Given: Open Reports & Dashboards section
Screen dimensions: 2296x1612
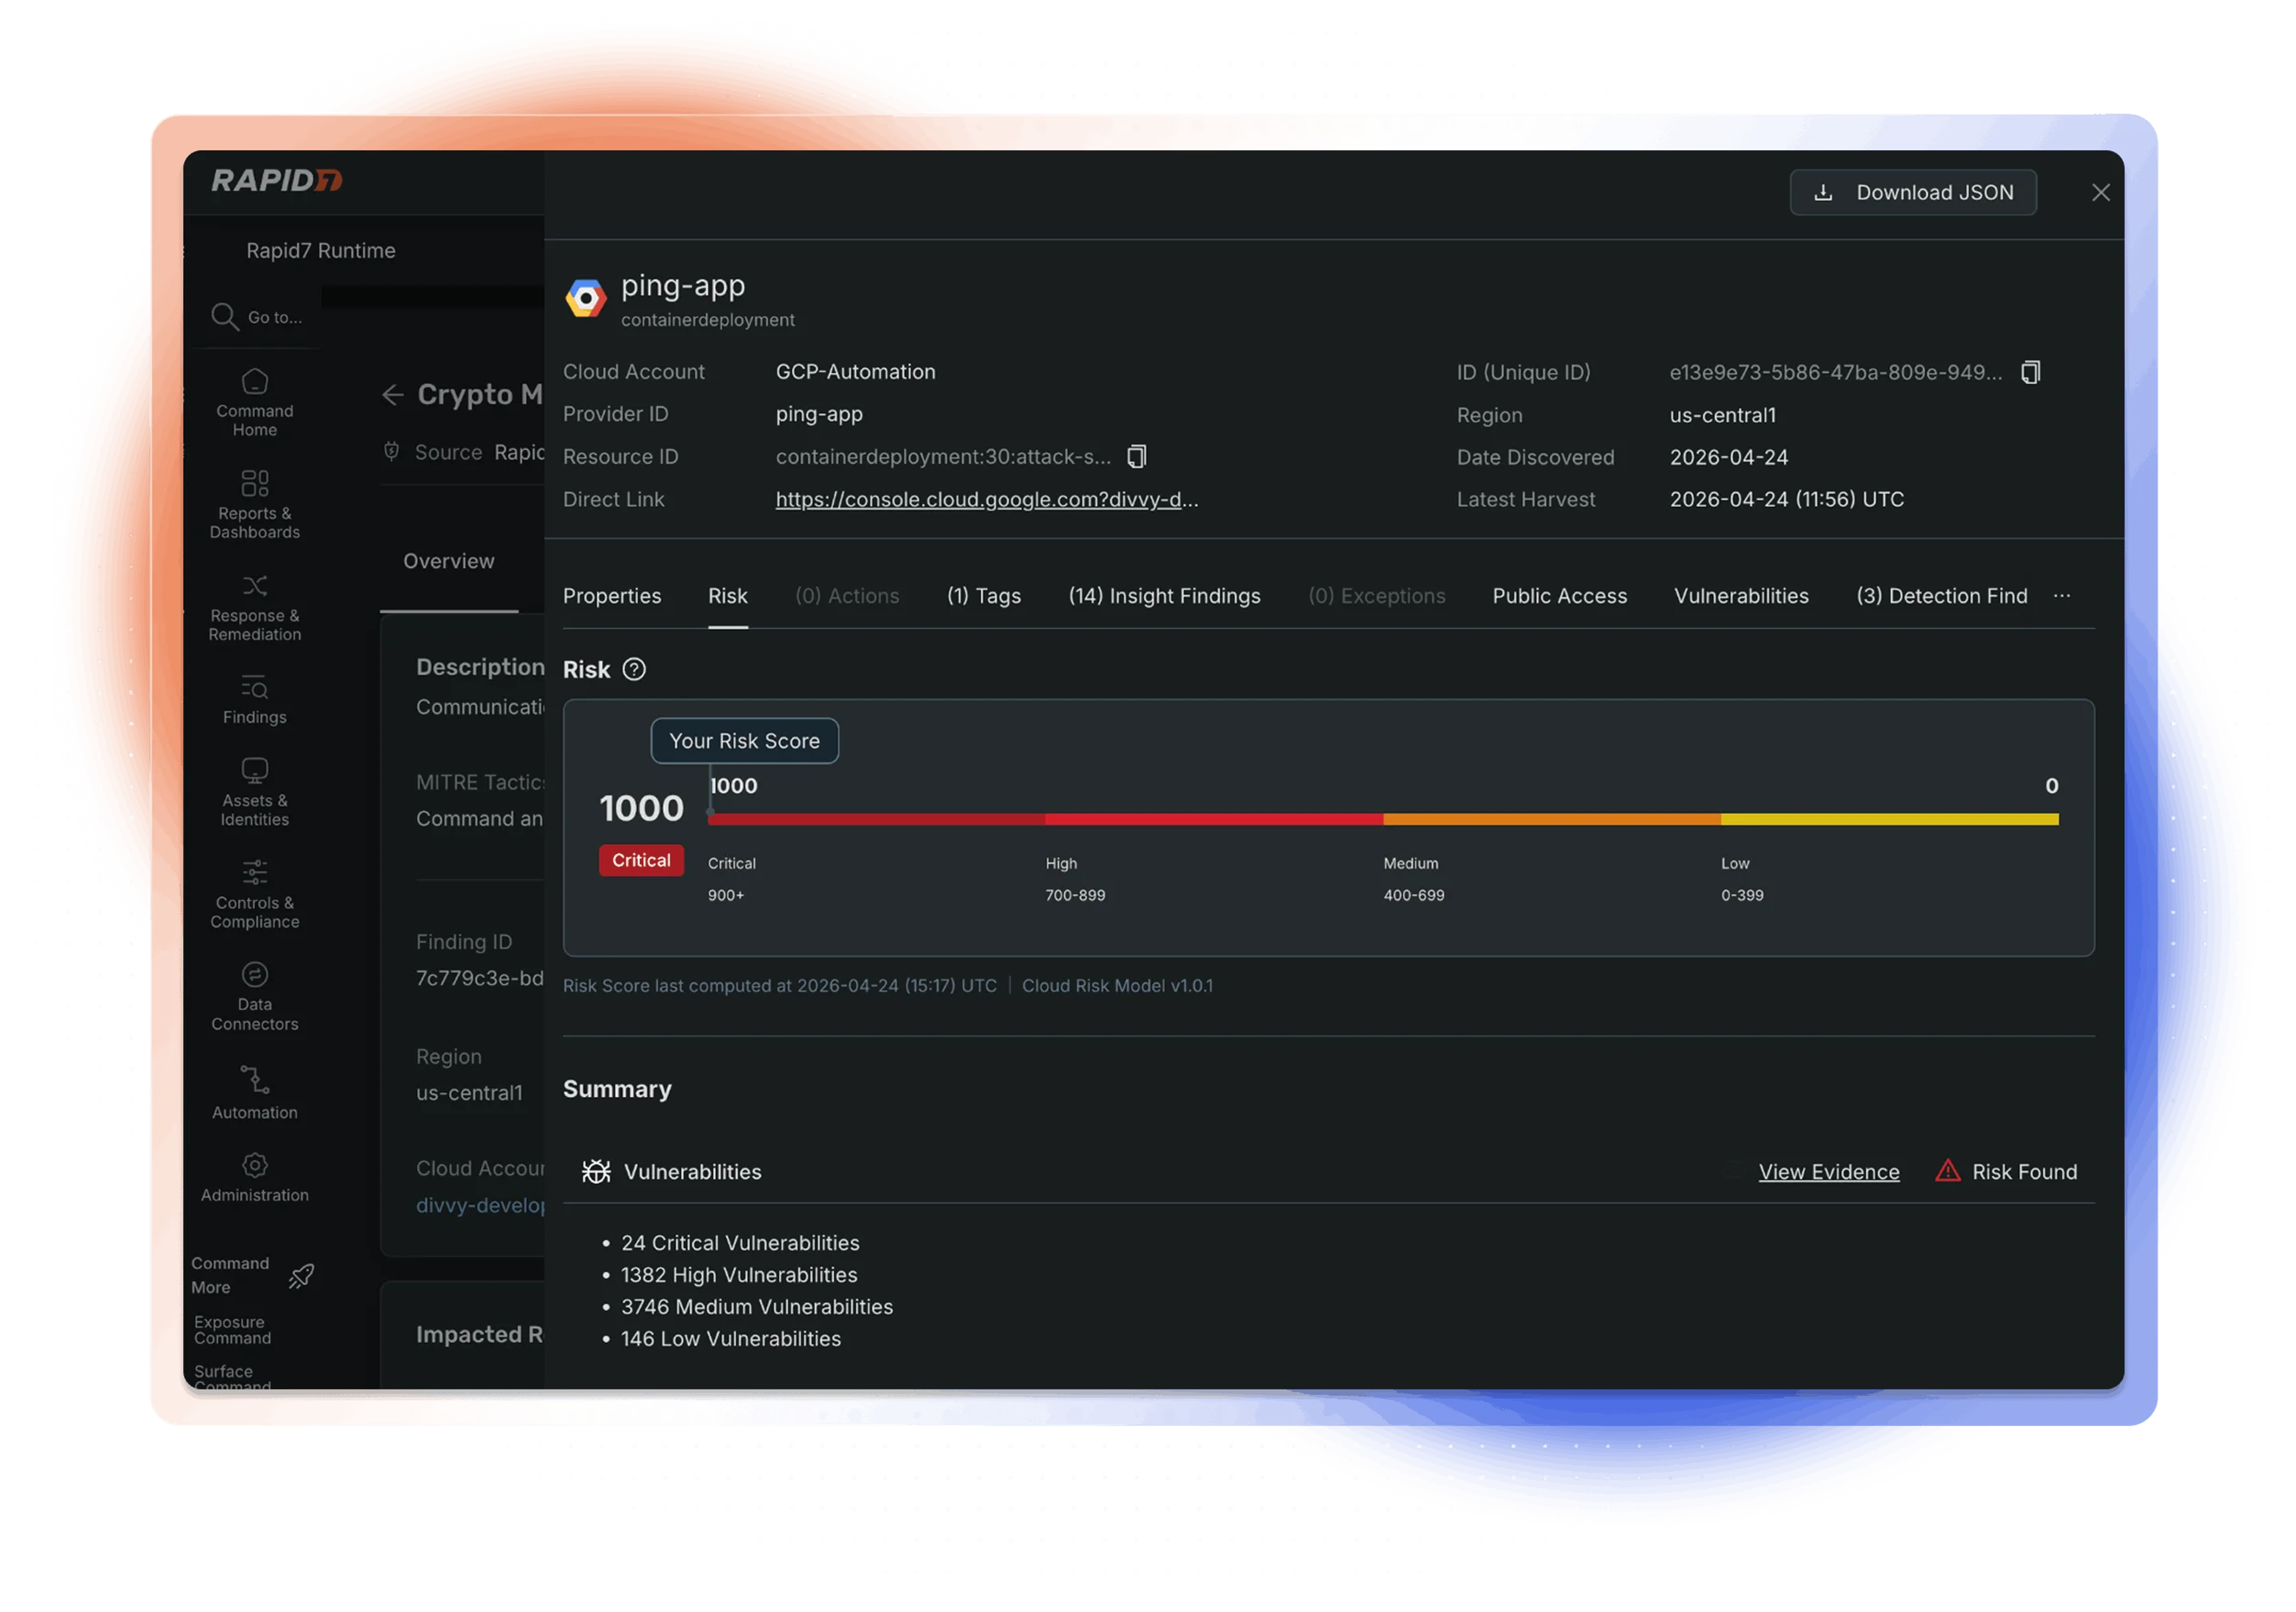Looking at the screenshot, I should pyautogui.click(x=254, y=505).
